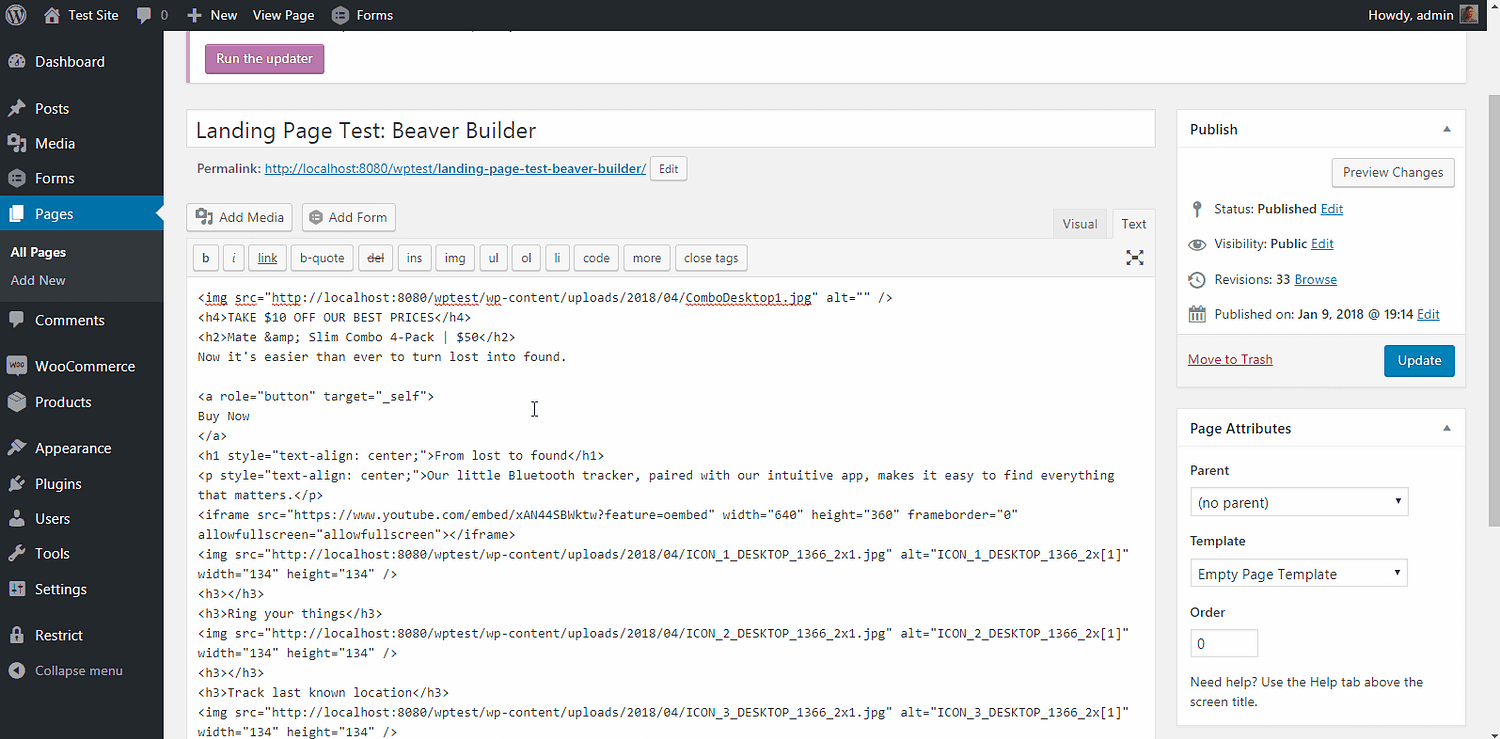Browse the 33 revisions

(1316, 280)
